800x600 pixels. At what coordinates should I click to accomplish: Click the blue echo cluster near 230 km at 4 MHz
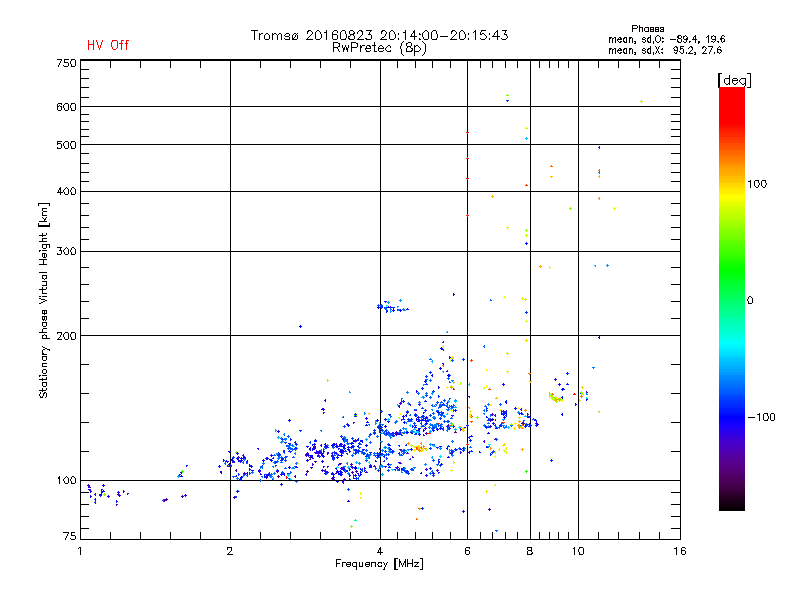pyautogui.click(x=392, y=306)
